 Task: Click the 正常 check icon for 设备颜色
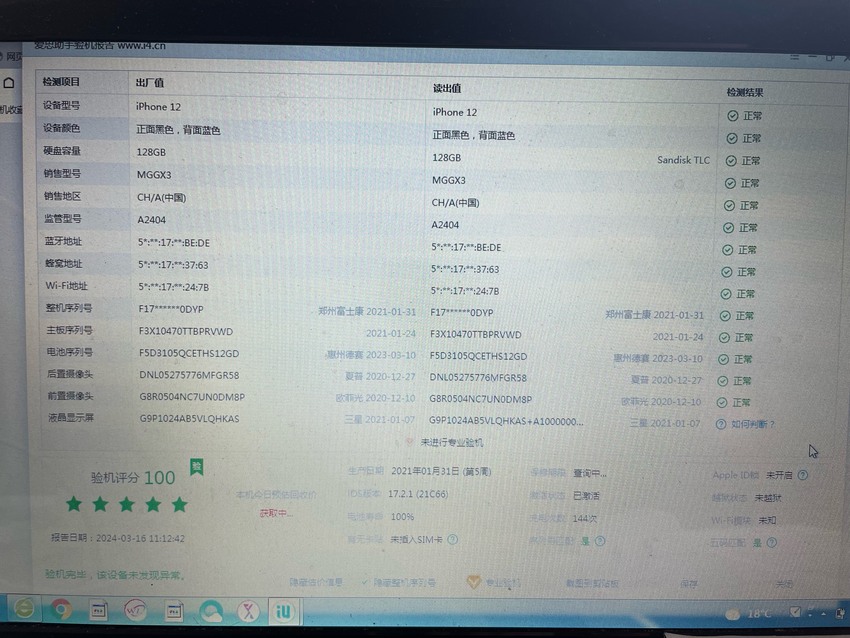[732, 139]
